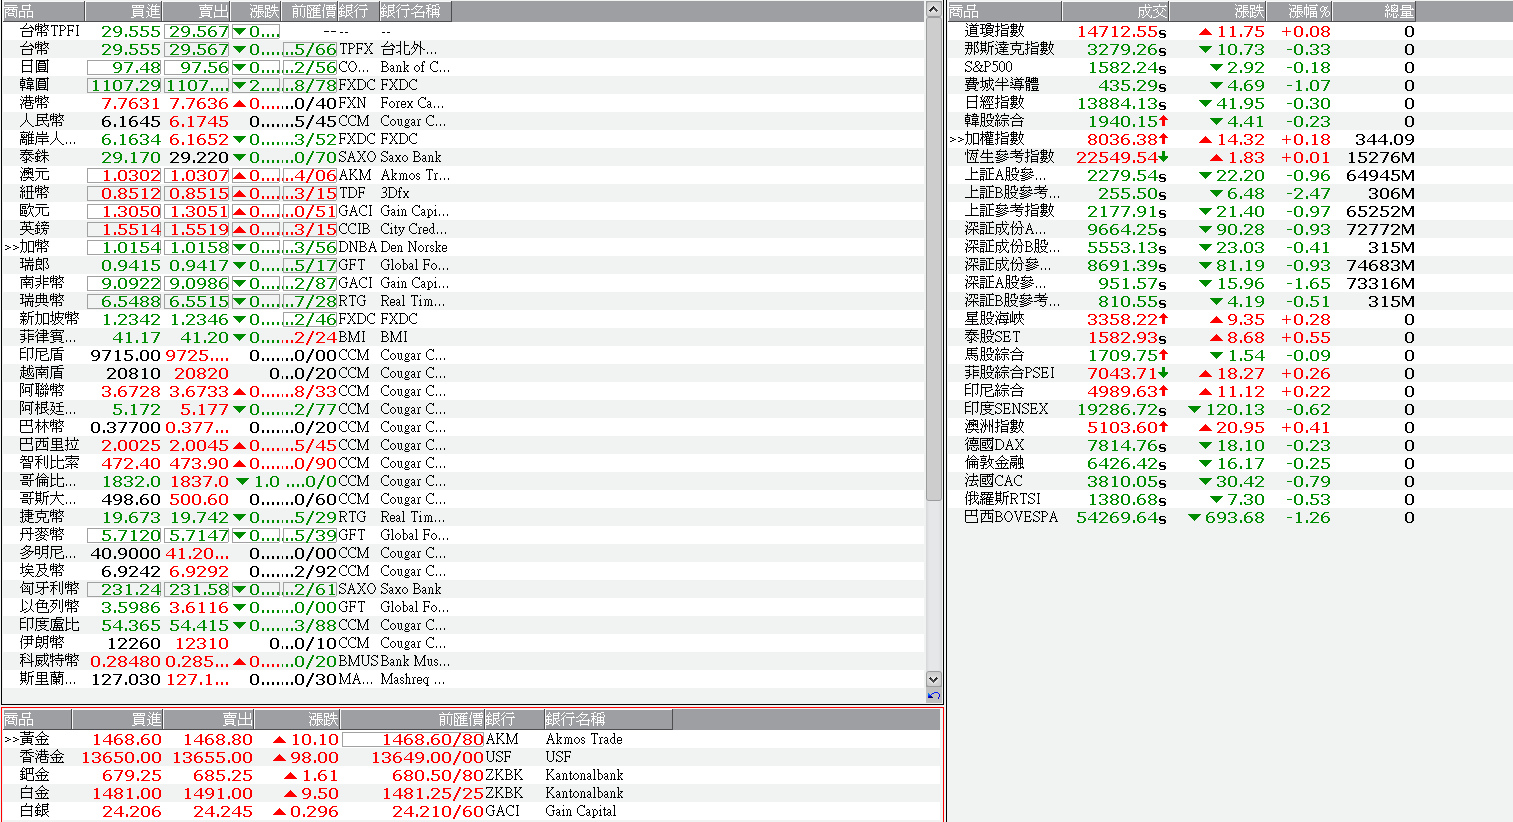
Task: Select the 丹麥幣 currency row
Action: [x=463, y=535]
